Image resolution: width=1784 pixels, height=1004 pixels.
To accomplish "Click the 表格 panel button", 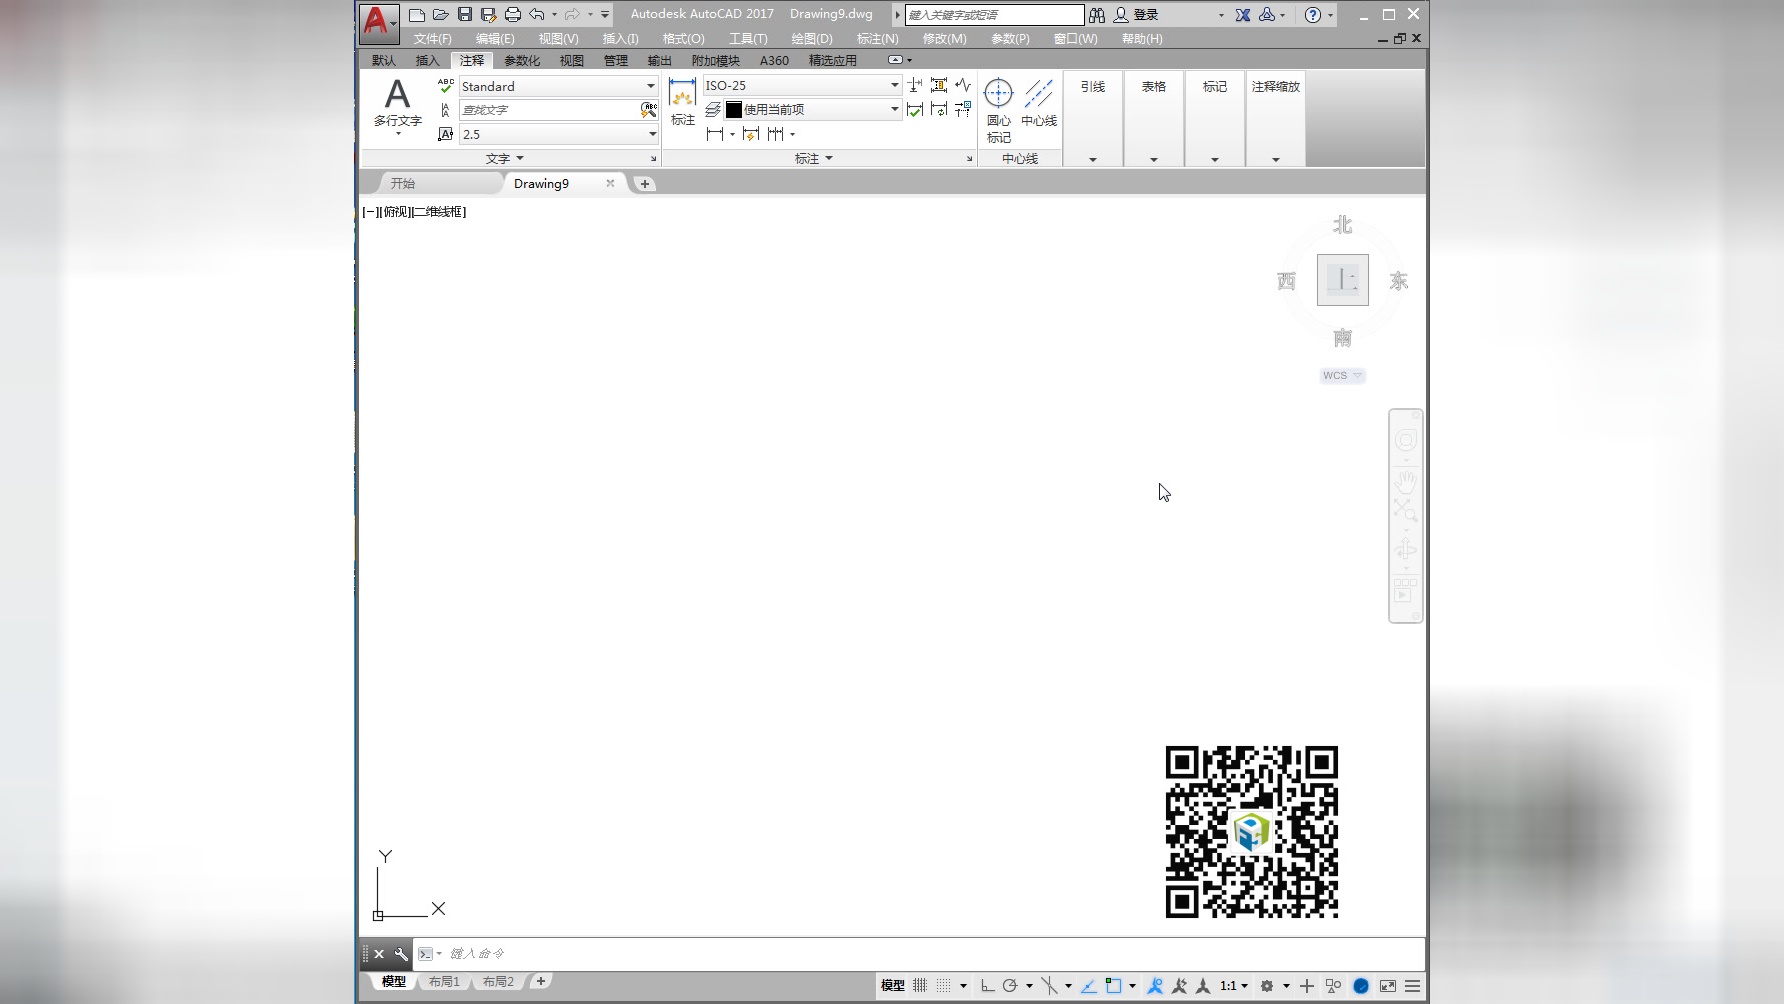I will coord(1154,118).
